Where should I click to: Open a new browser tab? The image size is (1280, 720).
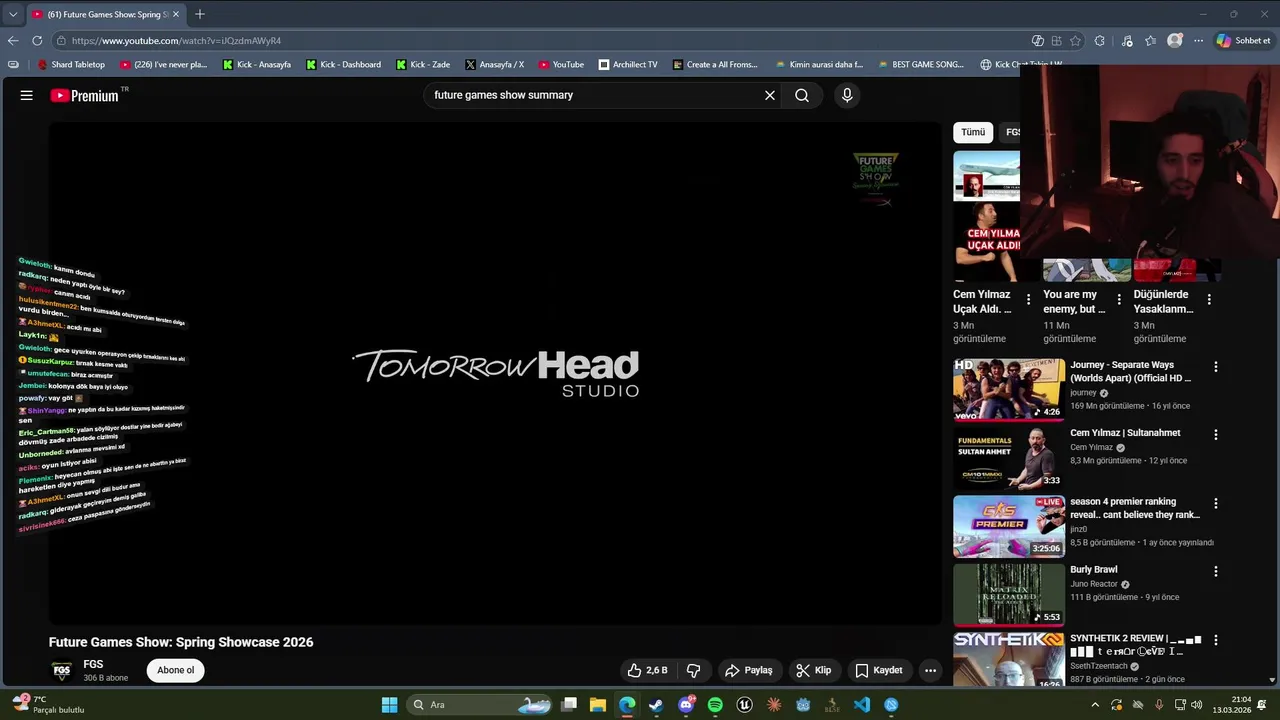pos(200,14)
